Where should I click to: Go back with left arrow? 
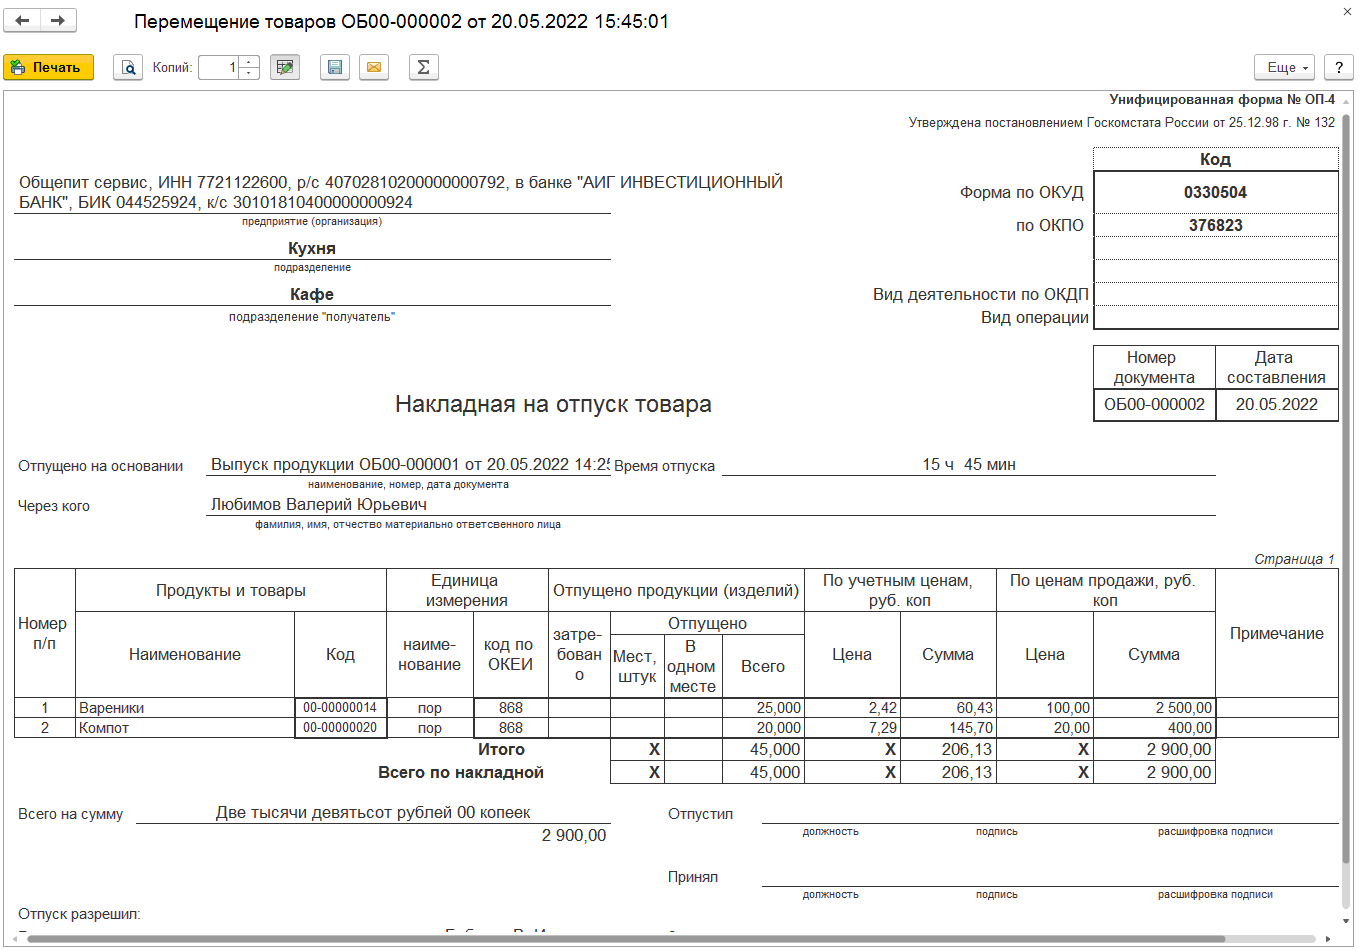coord(22,20)
